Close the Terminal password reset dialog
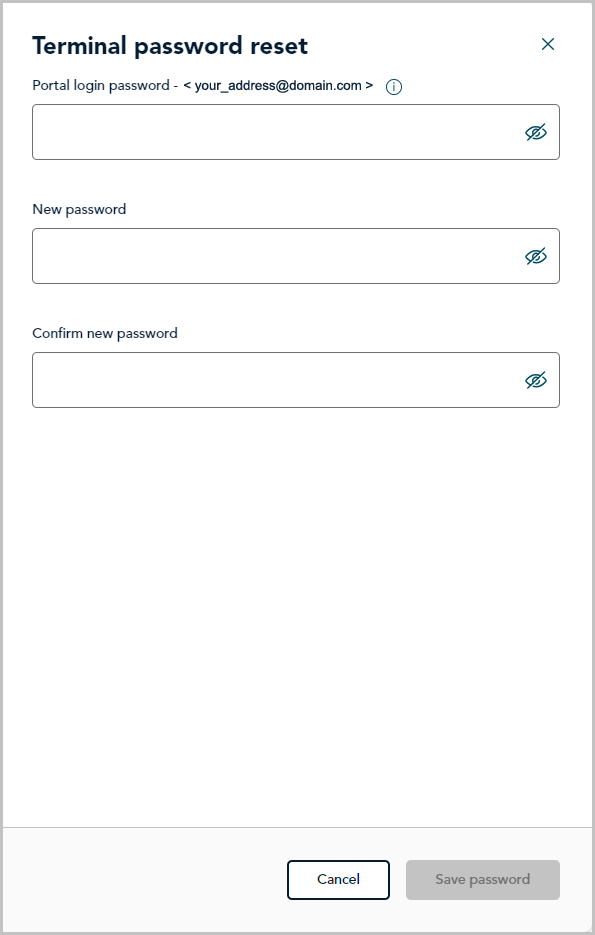 [x=547, y=44]
